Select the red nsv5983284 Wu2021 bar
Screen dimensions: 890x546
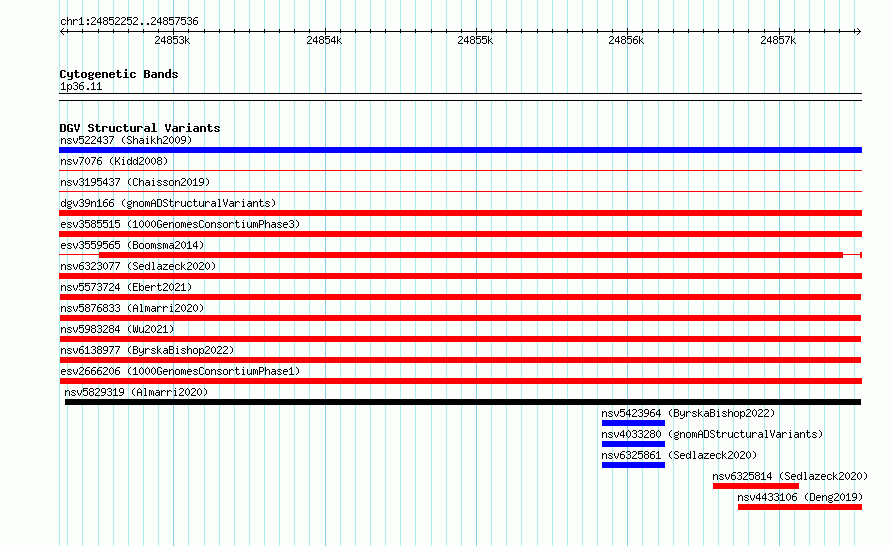click(460, 339)
